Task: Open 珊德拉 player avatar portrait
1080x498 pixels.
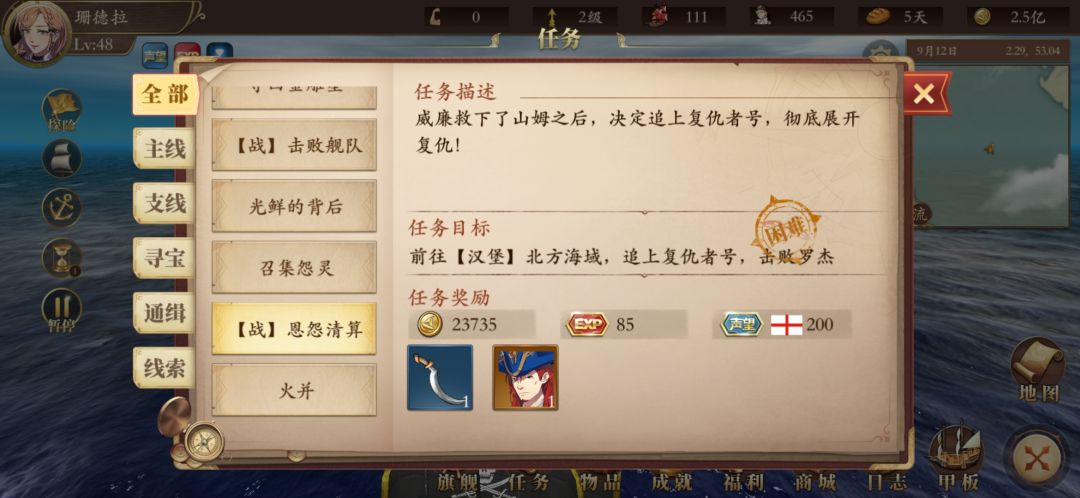Action: [36, 33]
